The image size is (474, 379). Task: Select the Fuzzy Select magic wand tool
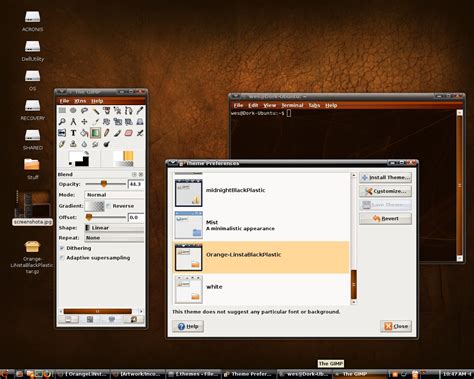coord(95,111)
